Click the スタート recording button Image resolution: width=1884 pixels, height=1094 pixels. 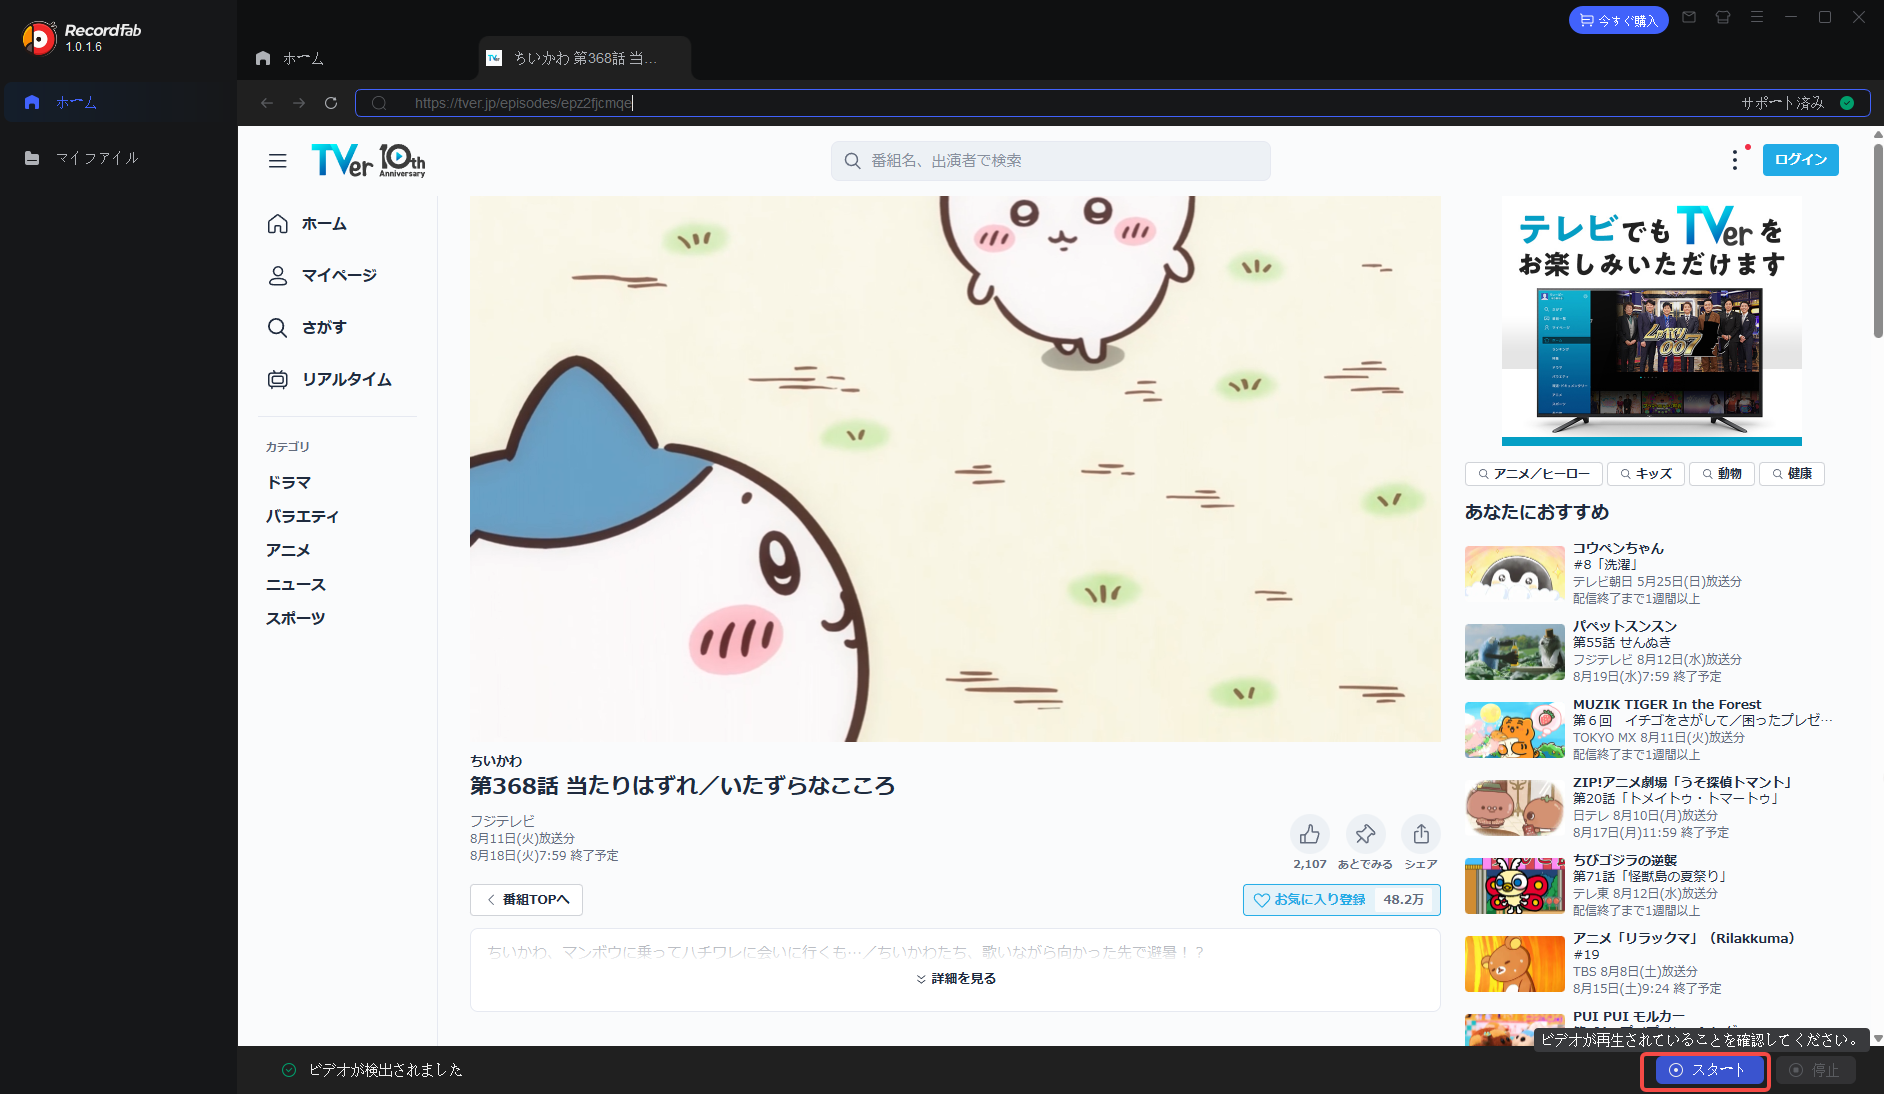pos(1707,1070)
